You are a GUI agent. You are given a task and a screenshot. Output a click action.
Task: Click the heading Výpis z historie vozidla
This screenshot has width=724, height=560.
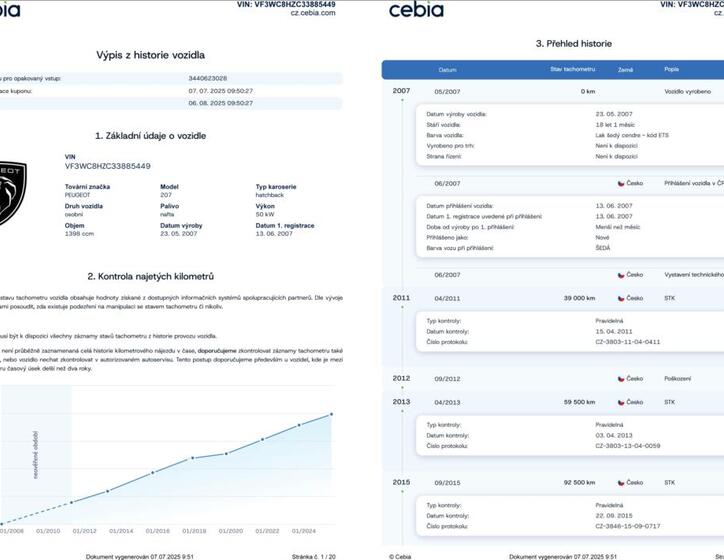tap(151, 55)
